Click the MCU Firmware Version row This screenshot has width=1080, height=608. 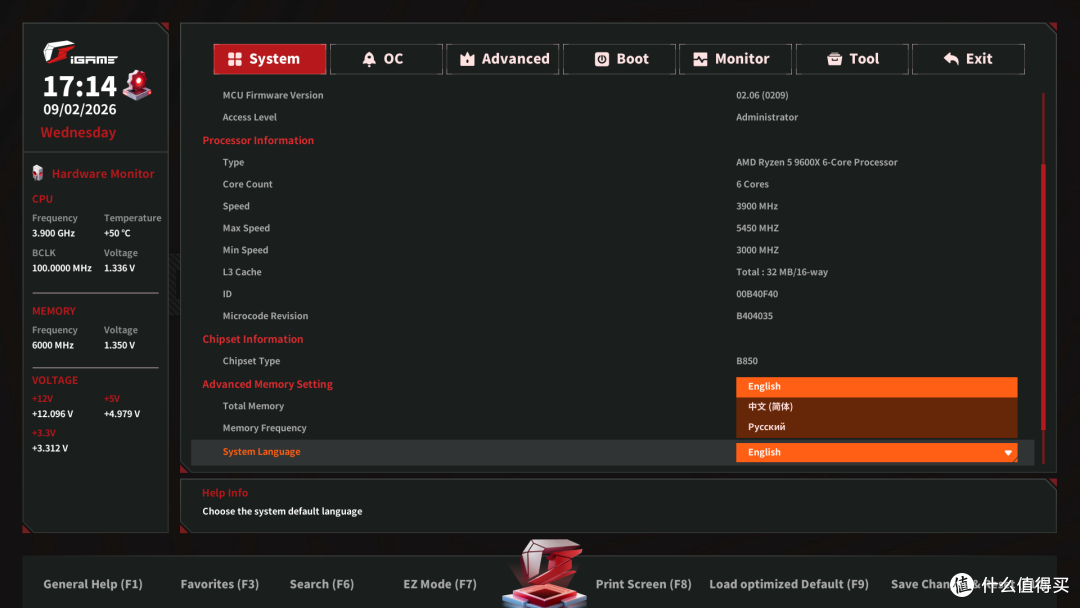[612, 95]
